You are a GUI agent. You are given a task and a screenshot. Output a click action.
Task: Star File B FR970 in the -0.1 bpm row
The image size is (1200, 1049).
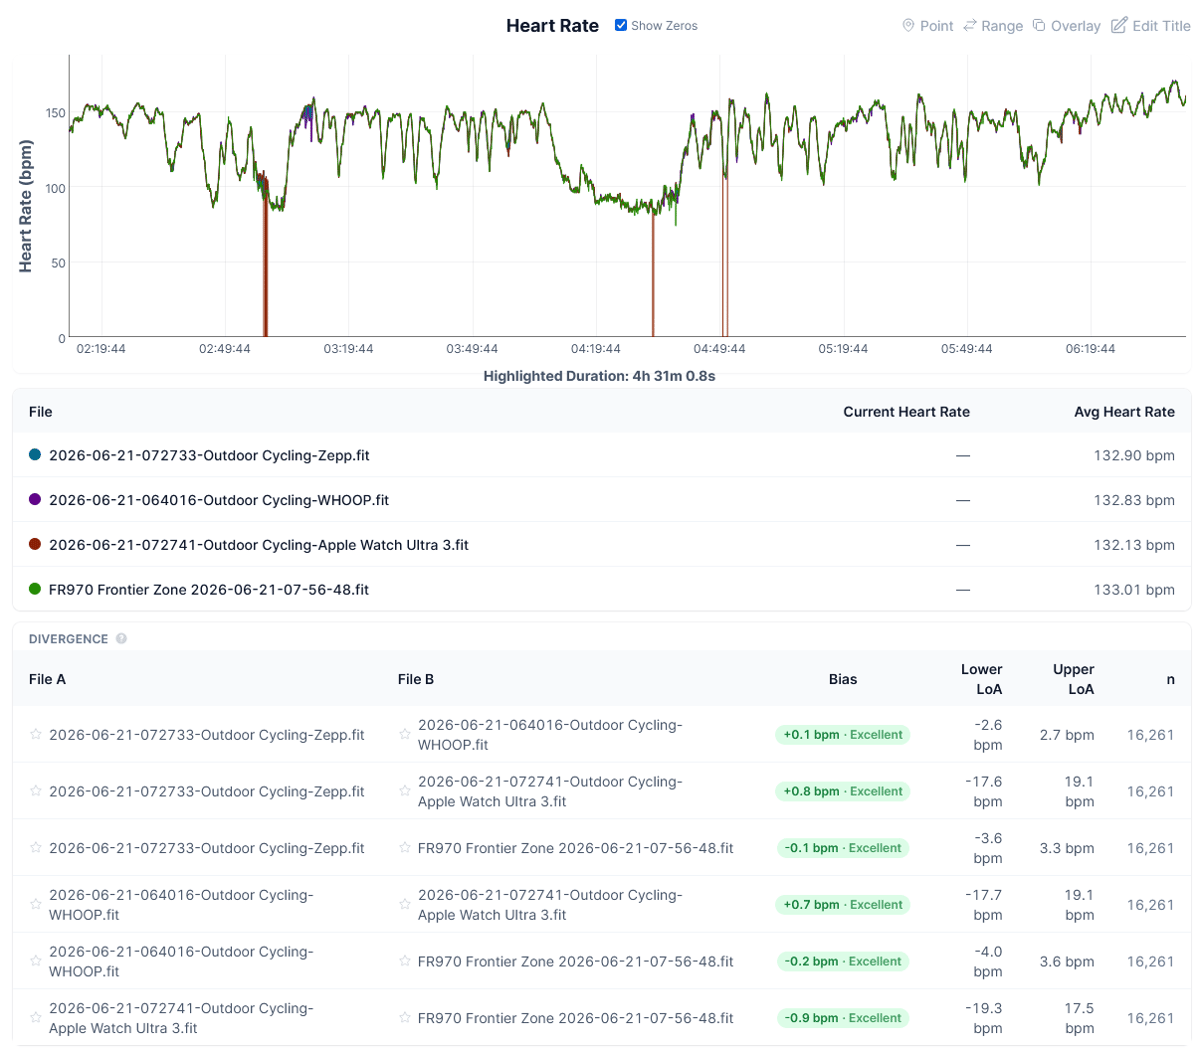coord(405,847)
